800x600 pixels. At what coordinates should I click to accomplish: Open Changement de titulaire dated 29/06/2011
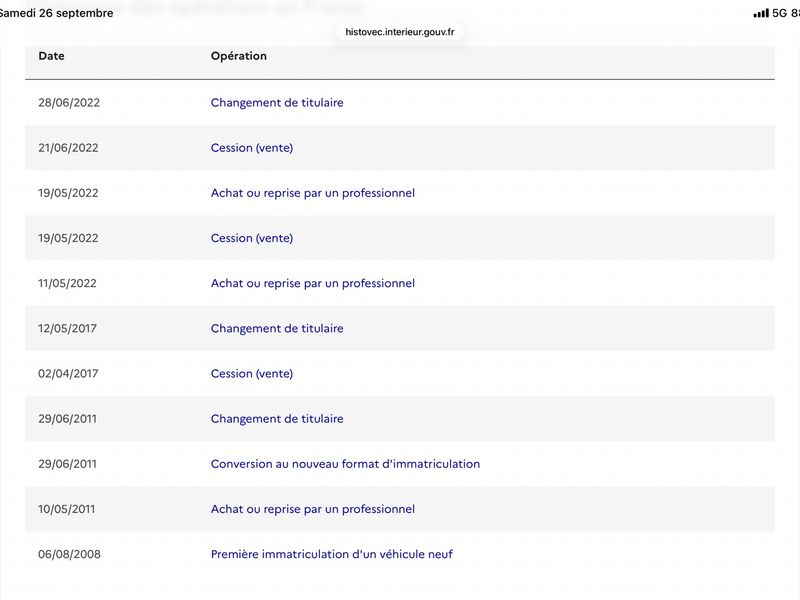tap(277, 419)
